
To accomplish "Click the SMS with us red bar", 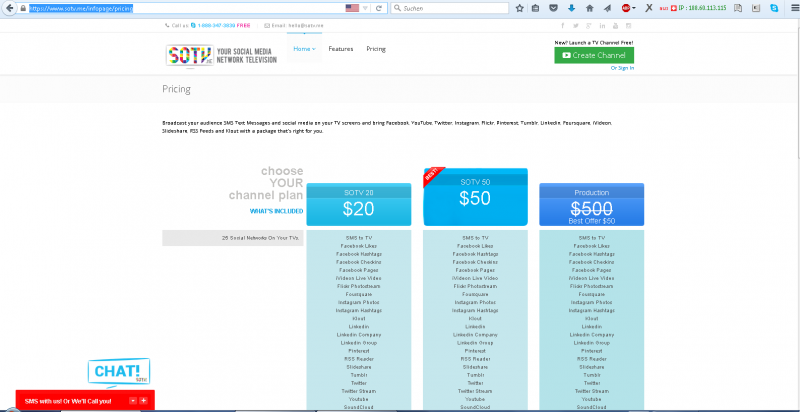I will tap(85, 401).
